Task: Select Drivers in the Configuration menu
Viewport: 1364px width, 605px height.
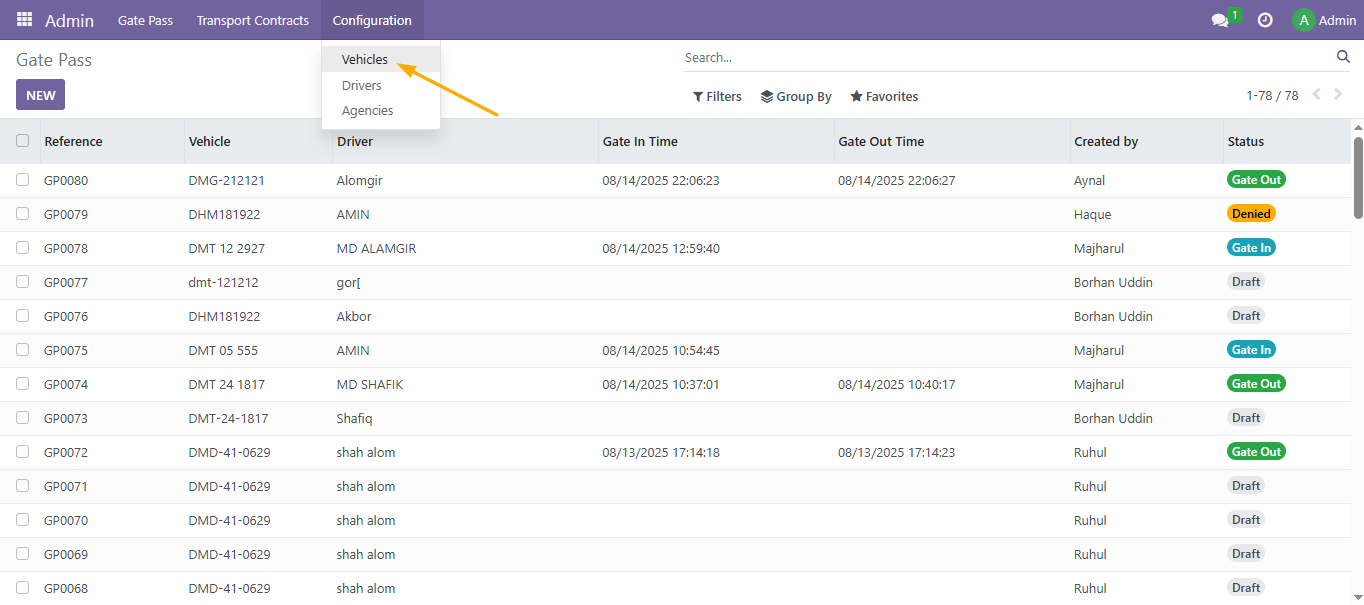Action: point(362,86)
